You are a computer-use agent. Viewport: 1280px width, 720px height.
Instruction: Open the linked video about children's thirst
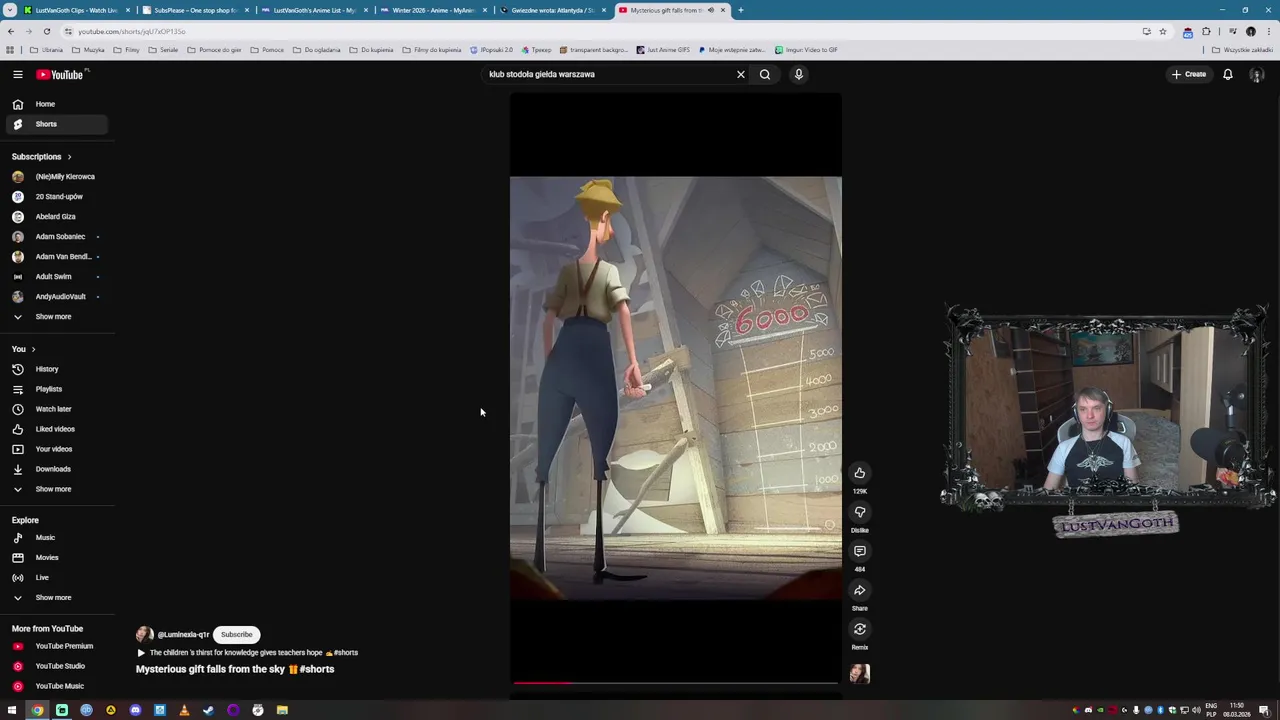click(x=247, y=653)
